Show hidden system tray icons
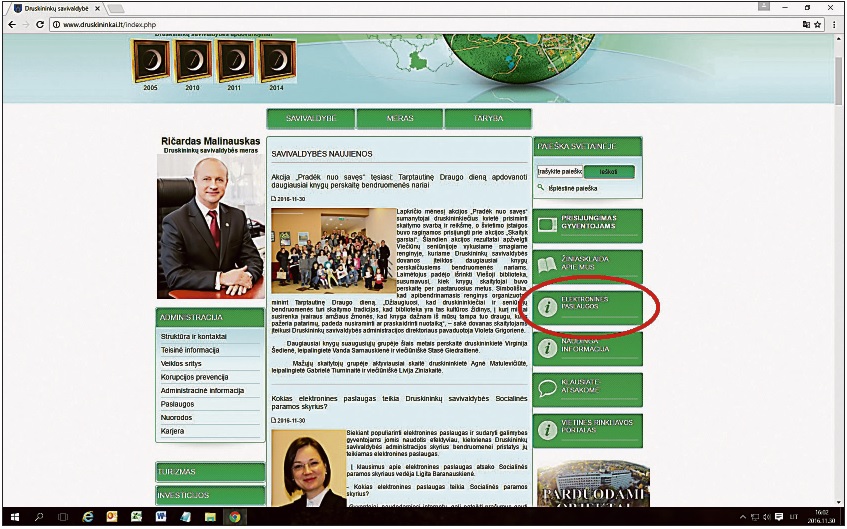 tap(743, 517)
